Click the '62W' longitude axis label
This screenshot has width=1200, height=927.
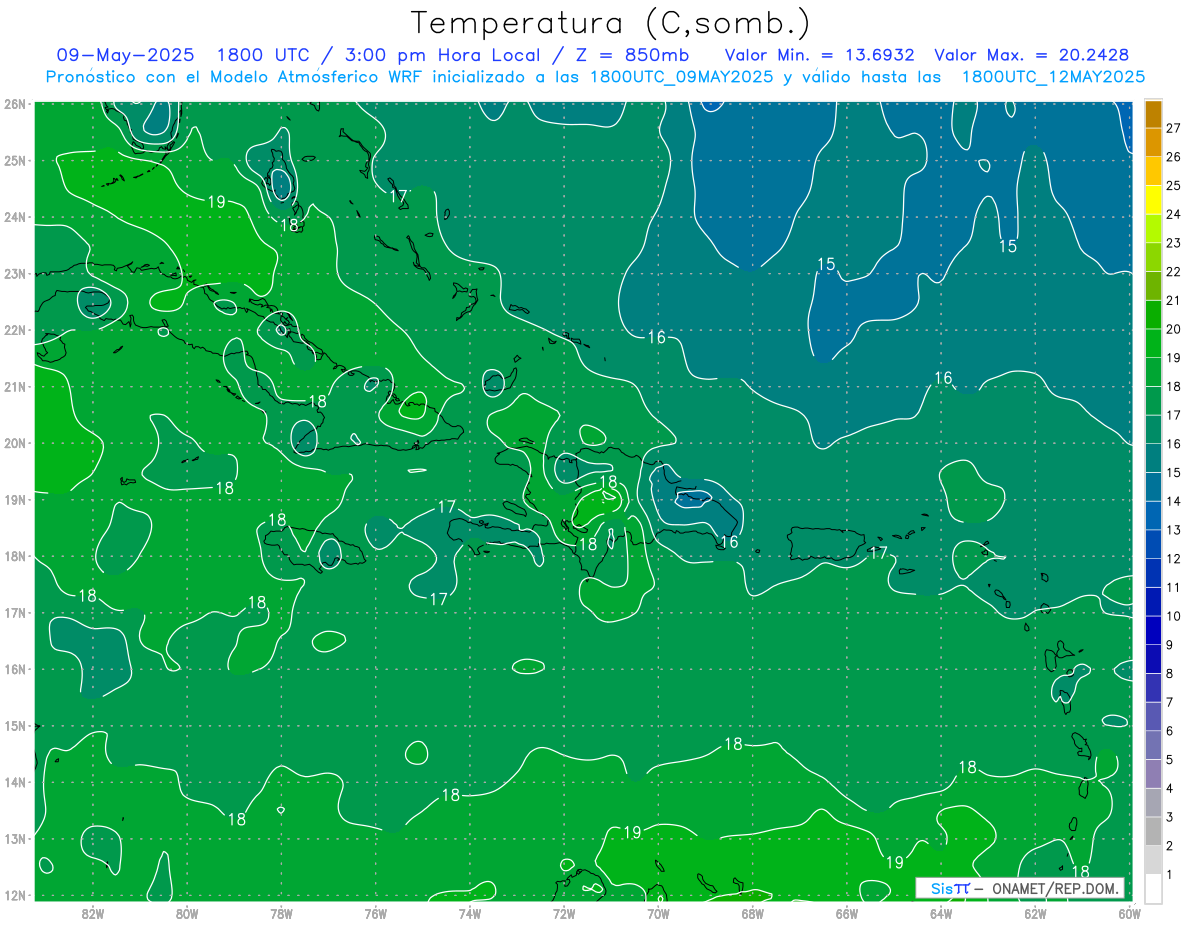[1035, 912]
